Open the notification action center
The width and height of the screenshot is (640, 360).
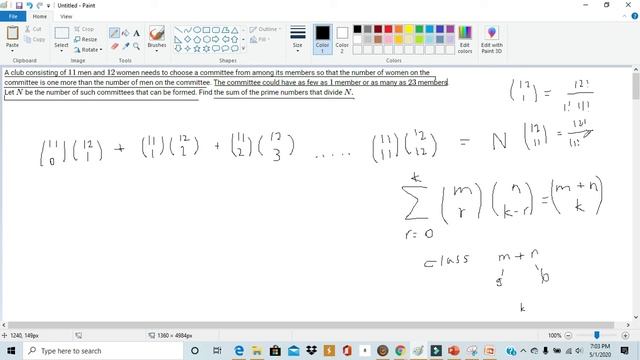click(624, 351)
